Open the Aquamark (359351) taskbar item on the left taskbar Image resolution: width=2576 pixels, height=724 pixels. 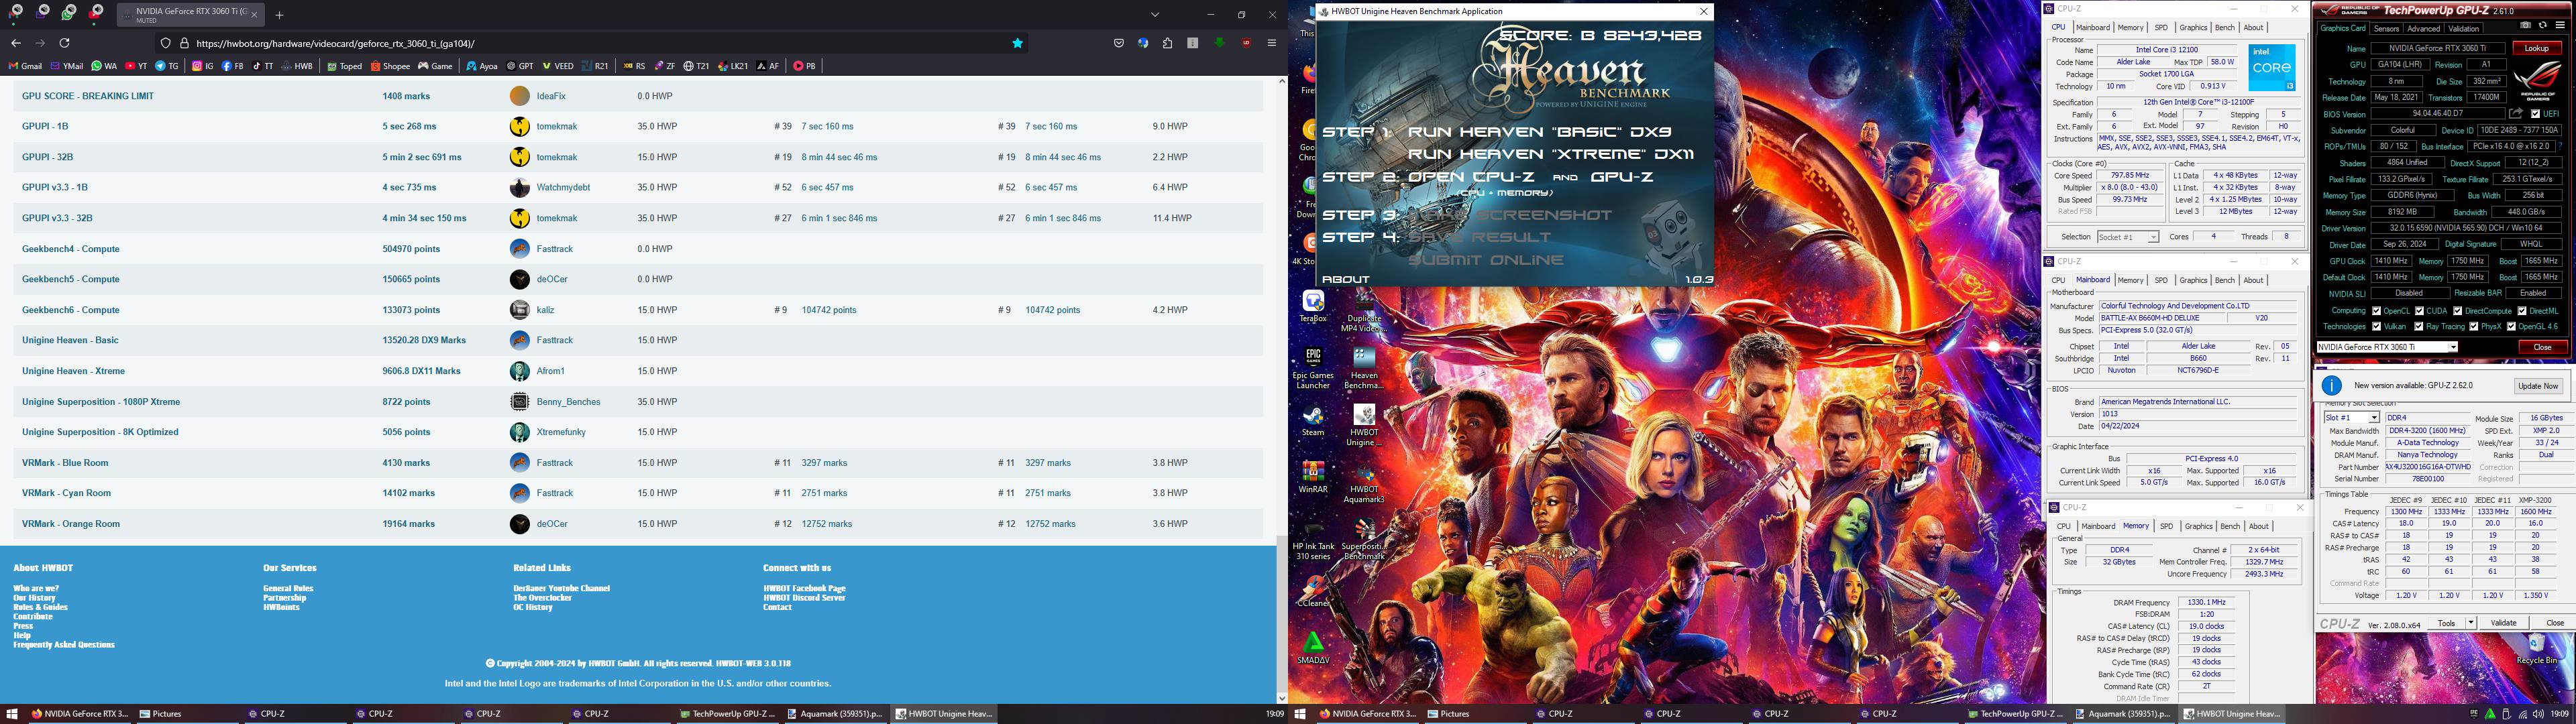(x=835, y=714)
